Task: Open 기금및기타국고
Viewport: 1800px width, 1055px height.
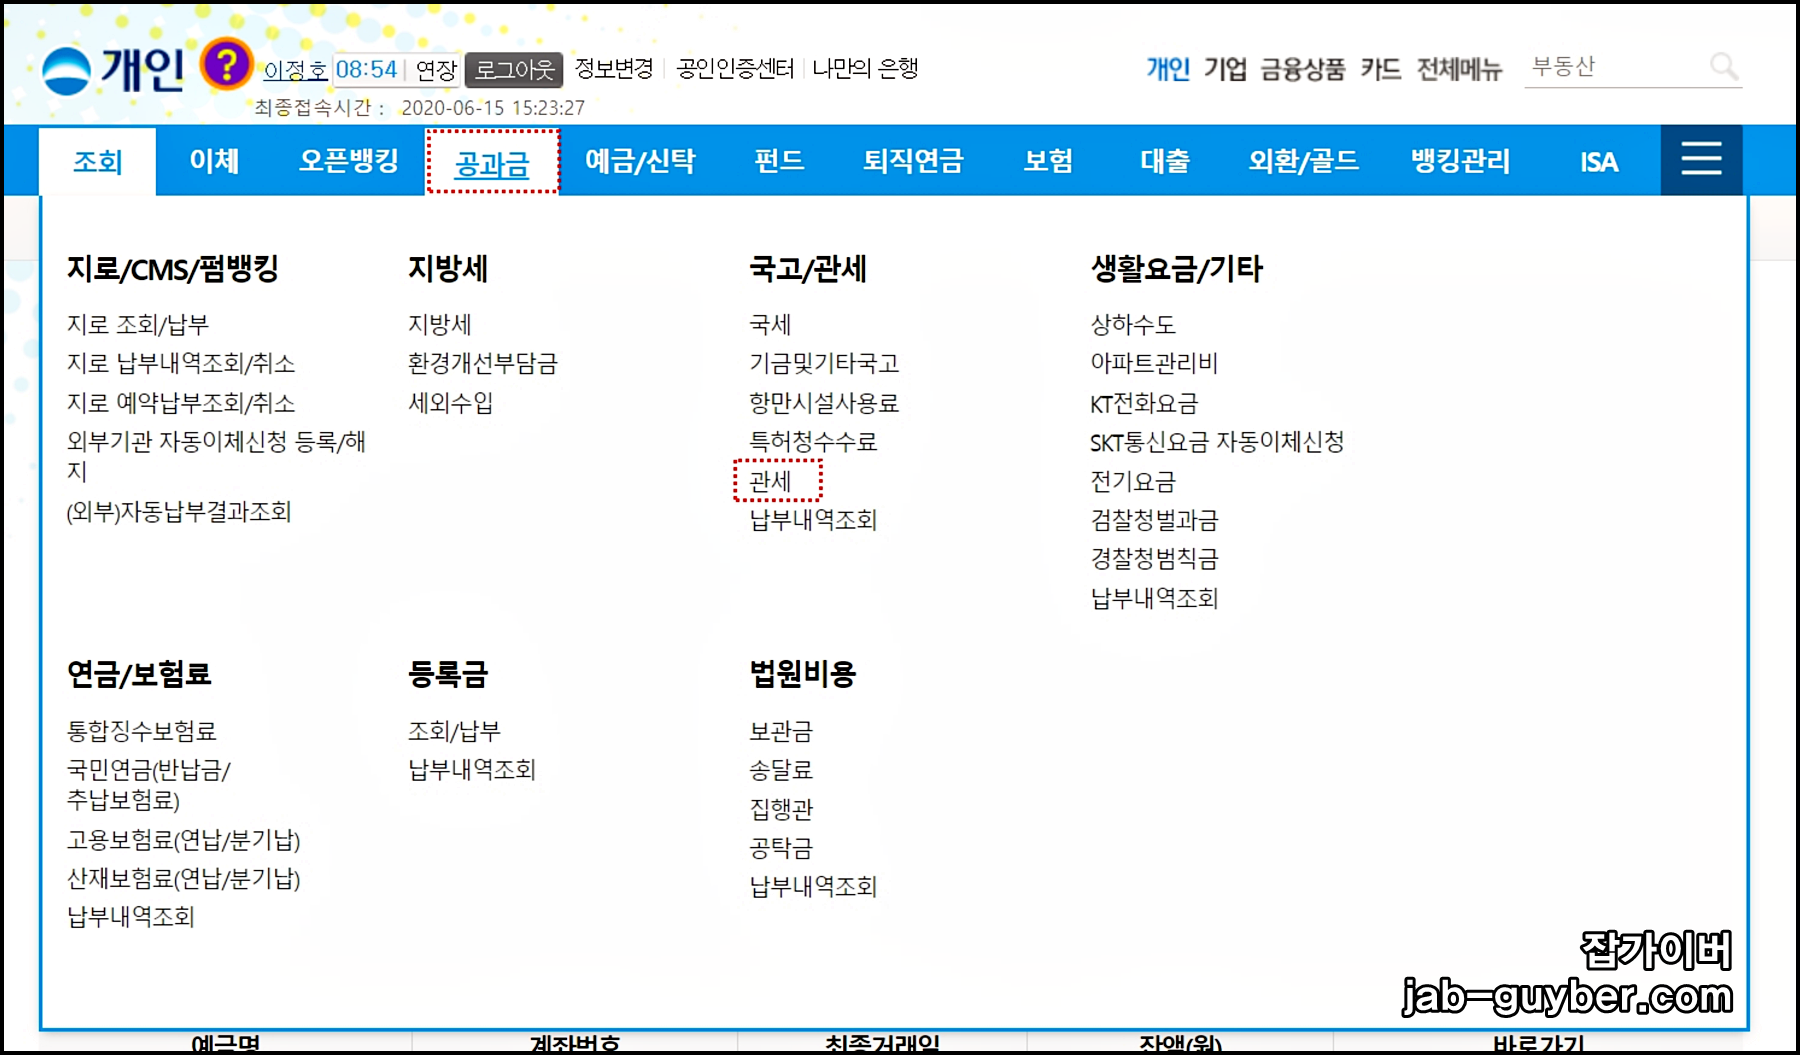Action: tap(824, 363)
